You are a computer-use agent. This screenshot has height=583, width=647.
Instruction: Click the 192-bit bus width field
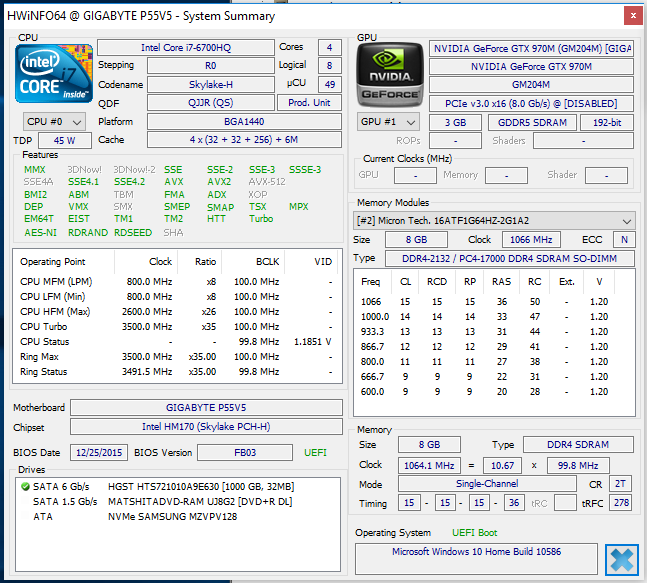607,123
